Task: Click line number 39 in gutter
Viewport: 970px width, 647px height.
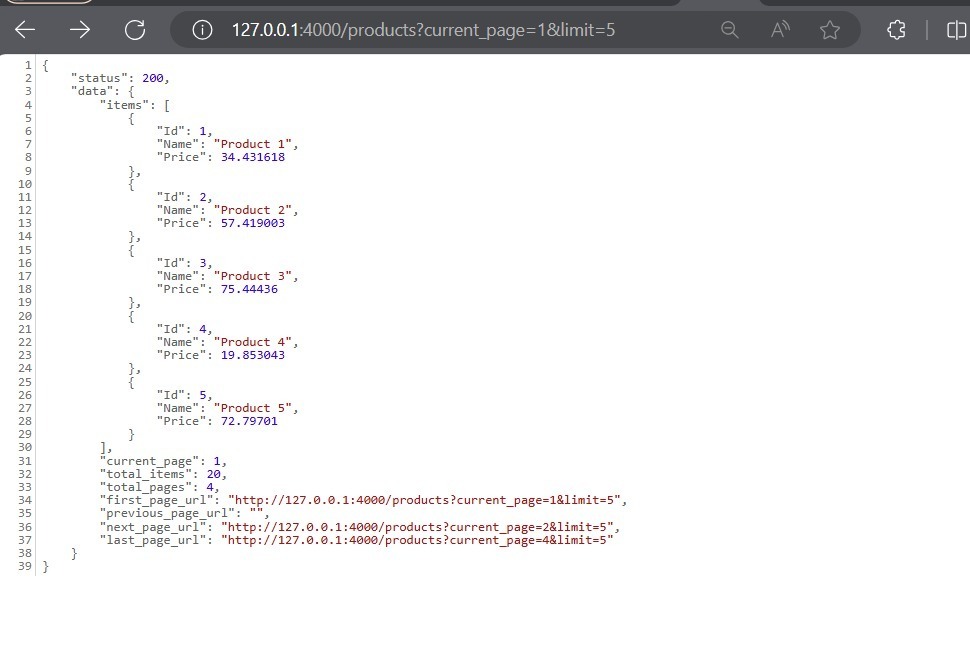Action: point(25,566)
